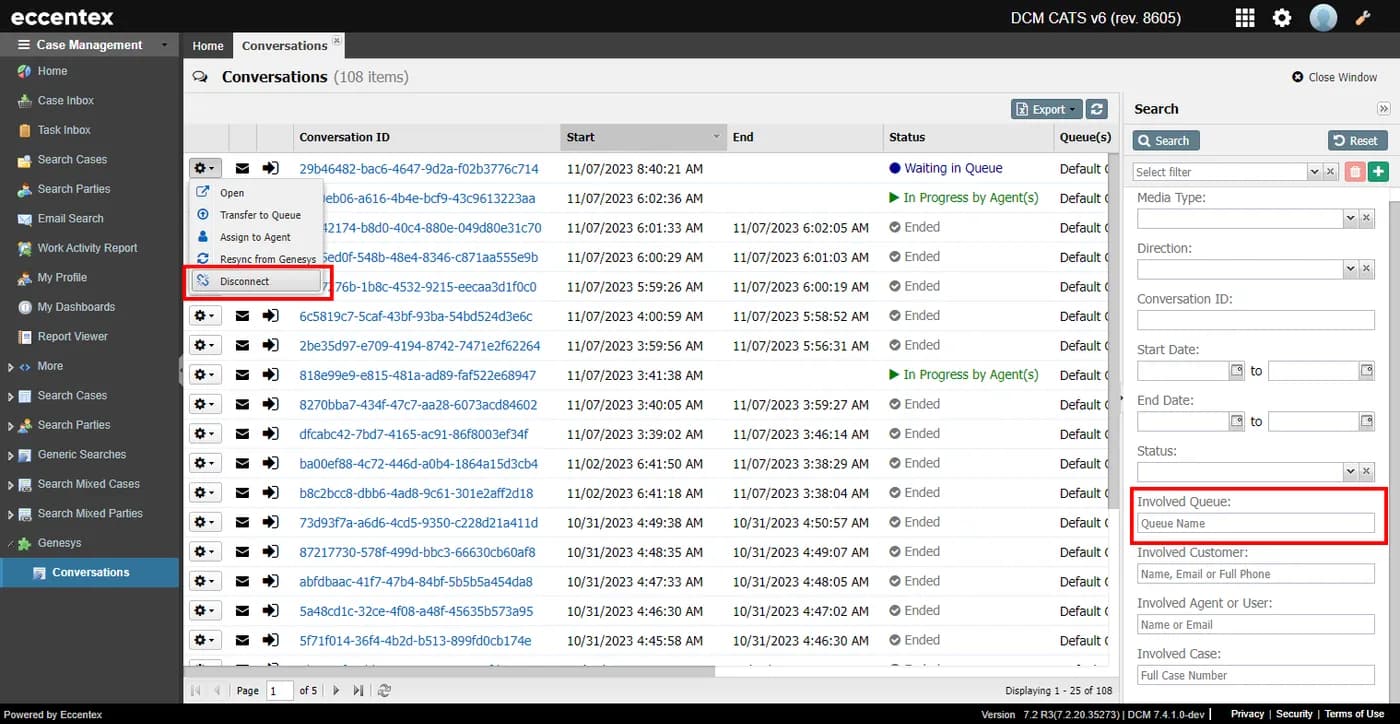Add a filter with green plus icon
1400x724 pixels.
(1379, 172)
